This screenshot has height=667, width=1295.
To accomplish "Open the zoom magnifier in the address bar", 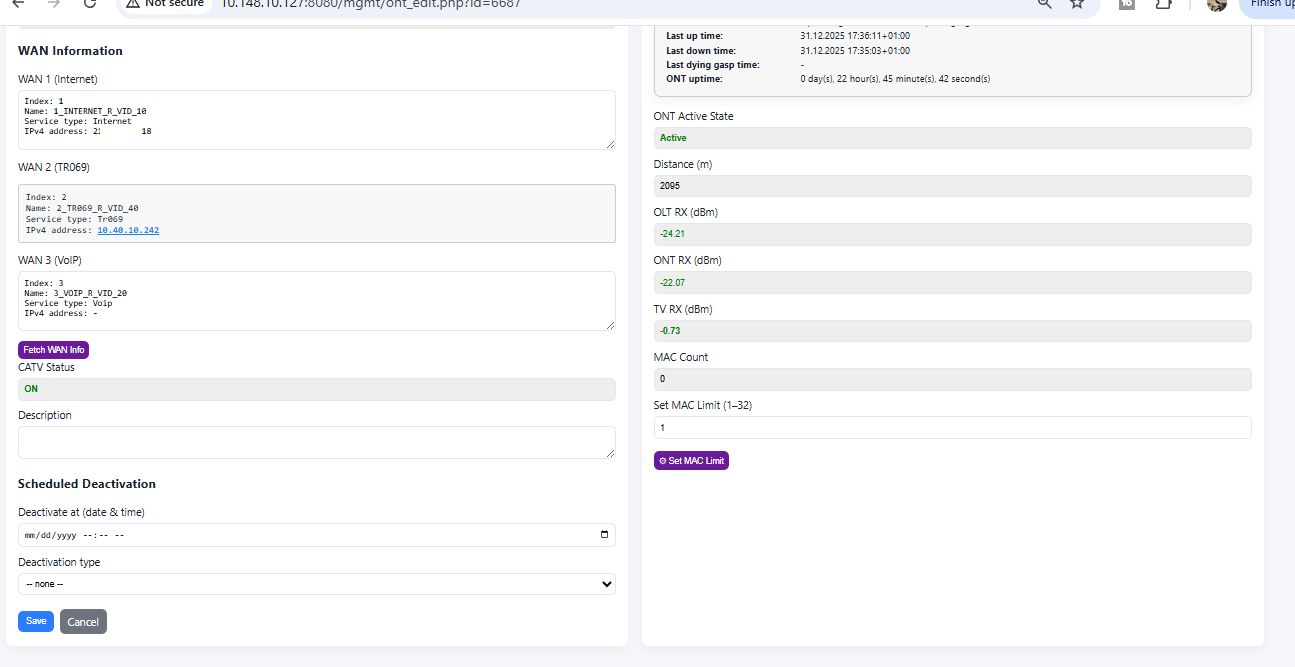I will click(1043, 5).
